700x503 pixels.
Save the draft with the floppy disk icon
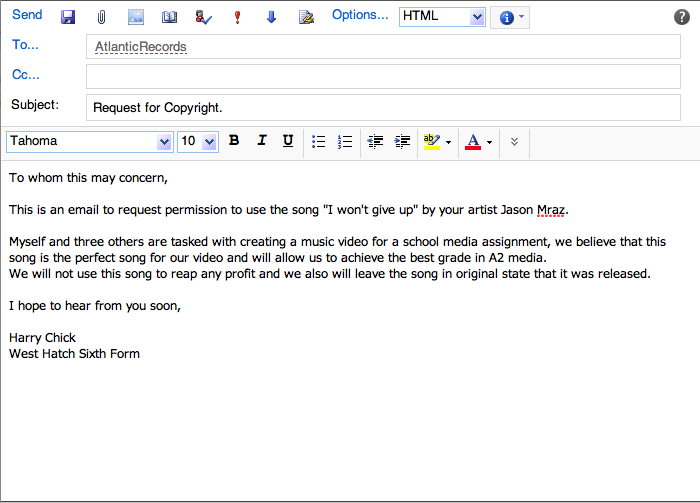(x=68, y=17)
